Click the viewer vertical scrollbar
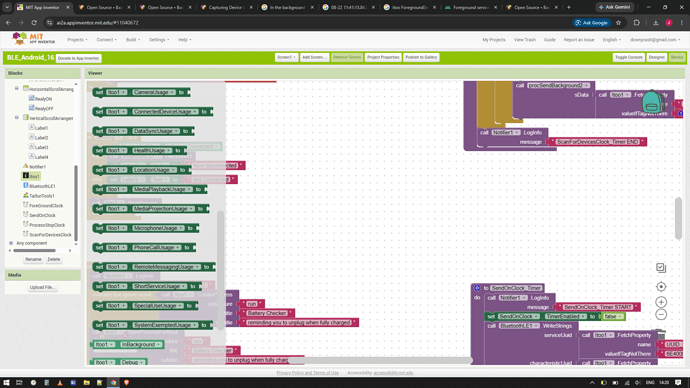This screenshot has width=690, height=388. 678,219
